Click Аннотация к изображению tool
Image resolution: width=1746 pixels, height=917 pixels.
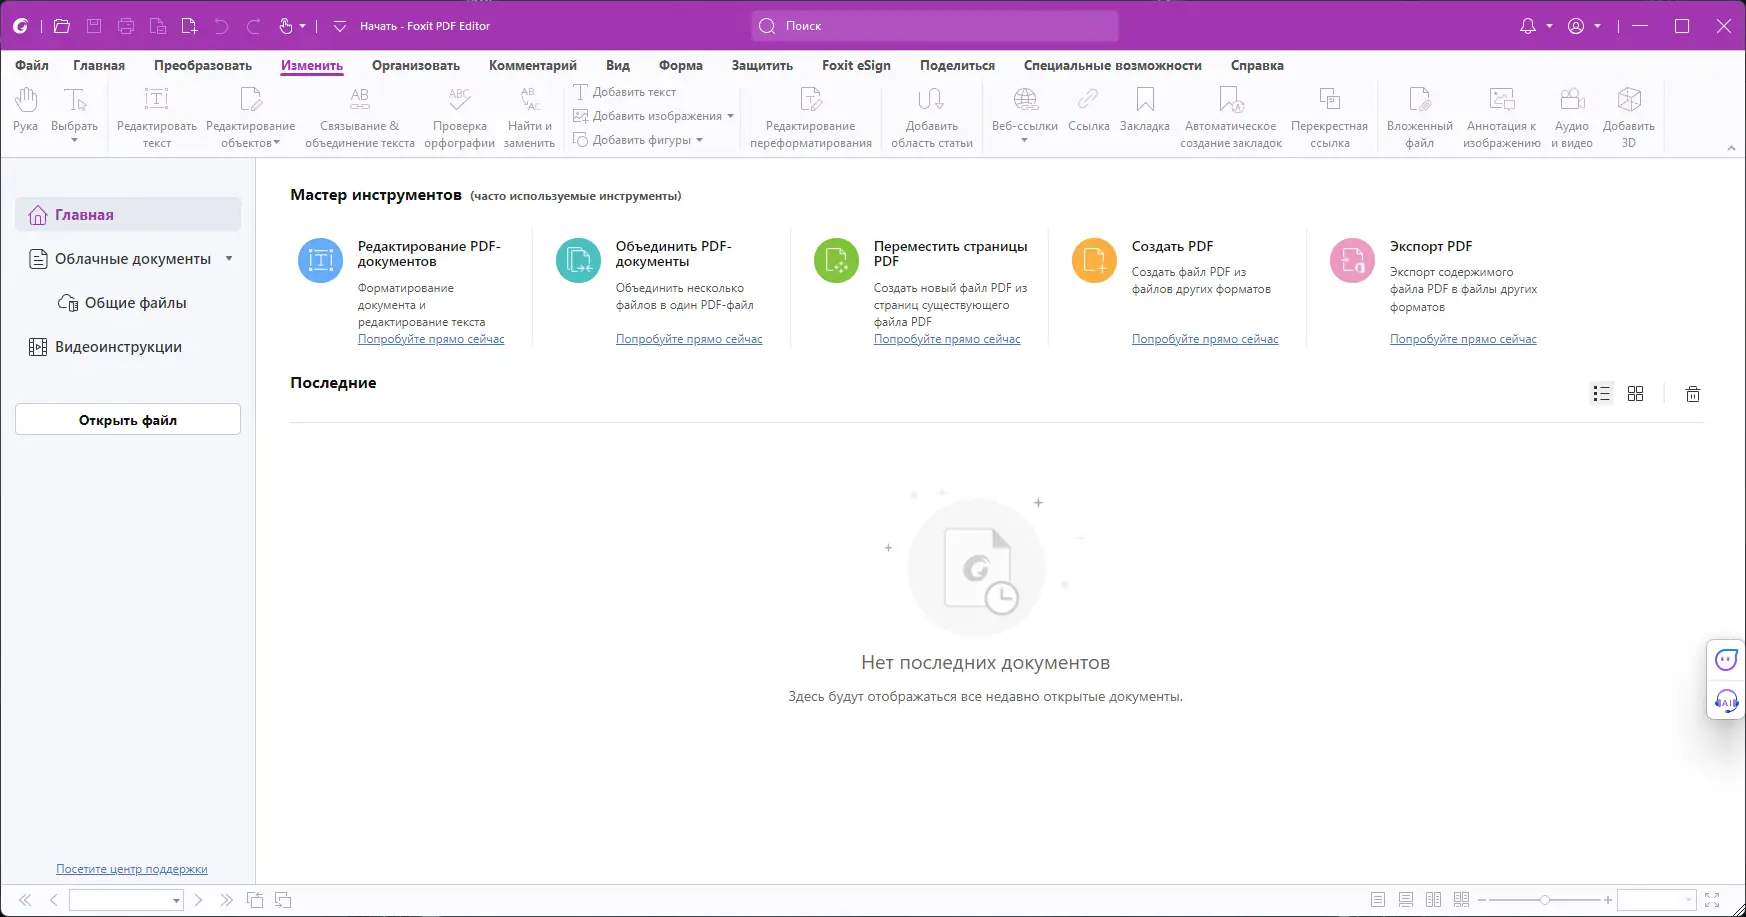(1502, 117)
